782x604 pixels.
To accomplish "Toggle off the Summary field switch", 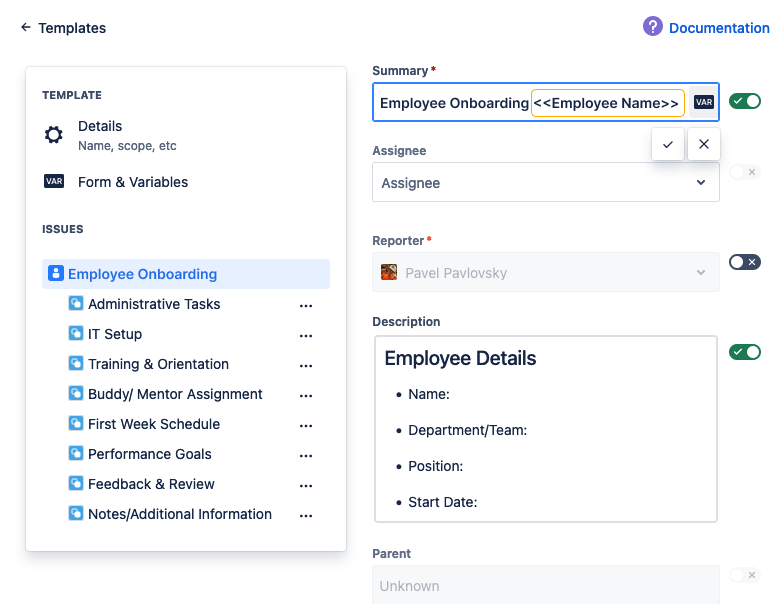I will click(x=745, y=101).
